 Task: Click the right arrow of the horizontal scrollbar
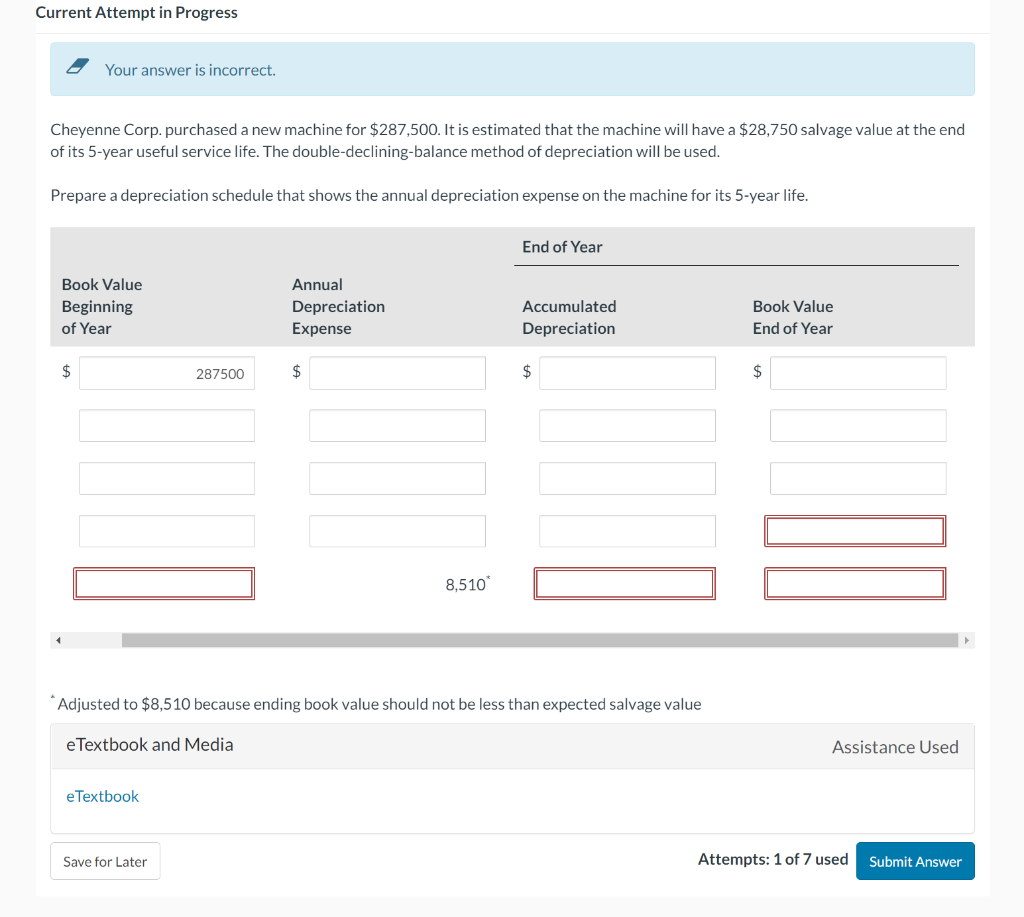[x=967, y=640]
